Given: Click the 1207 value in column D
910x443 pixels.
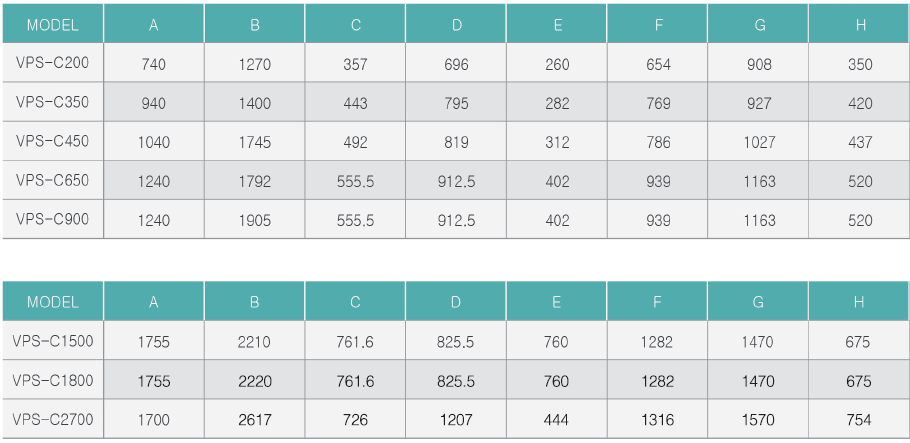Looking at the screenshot, I should pos(455,420).
